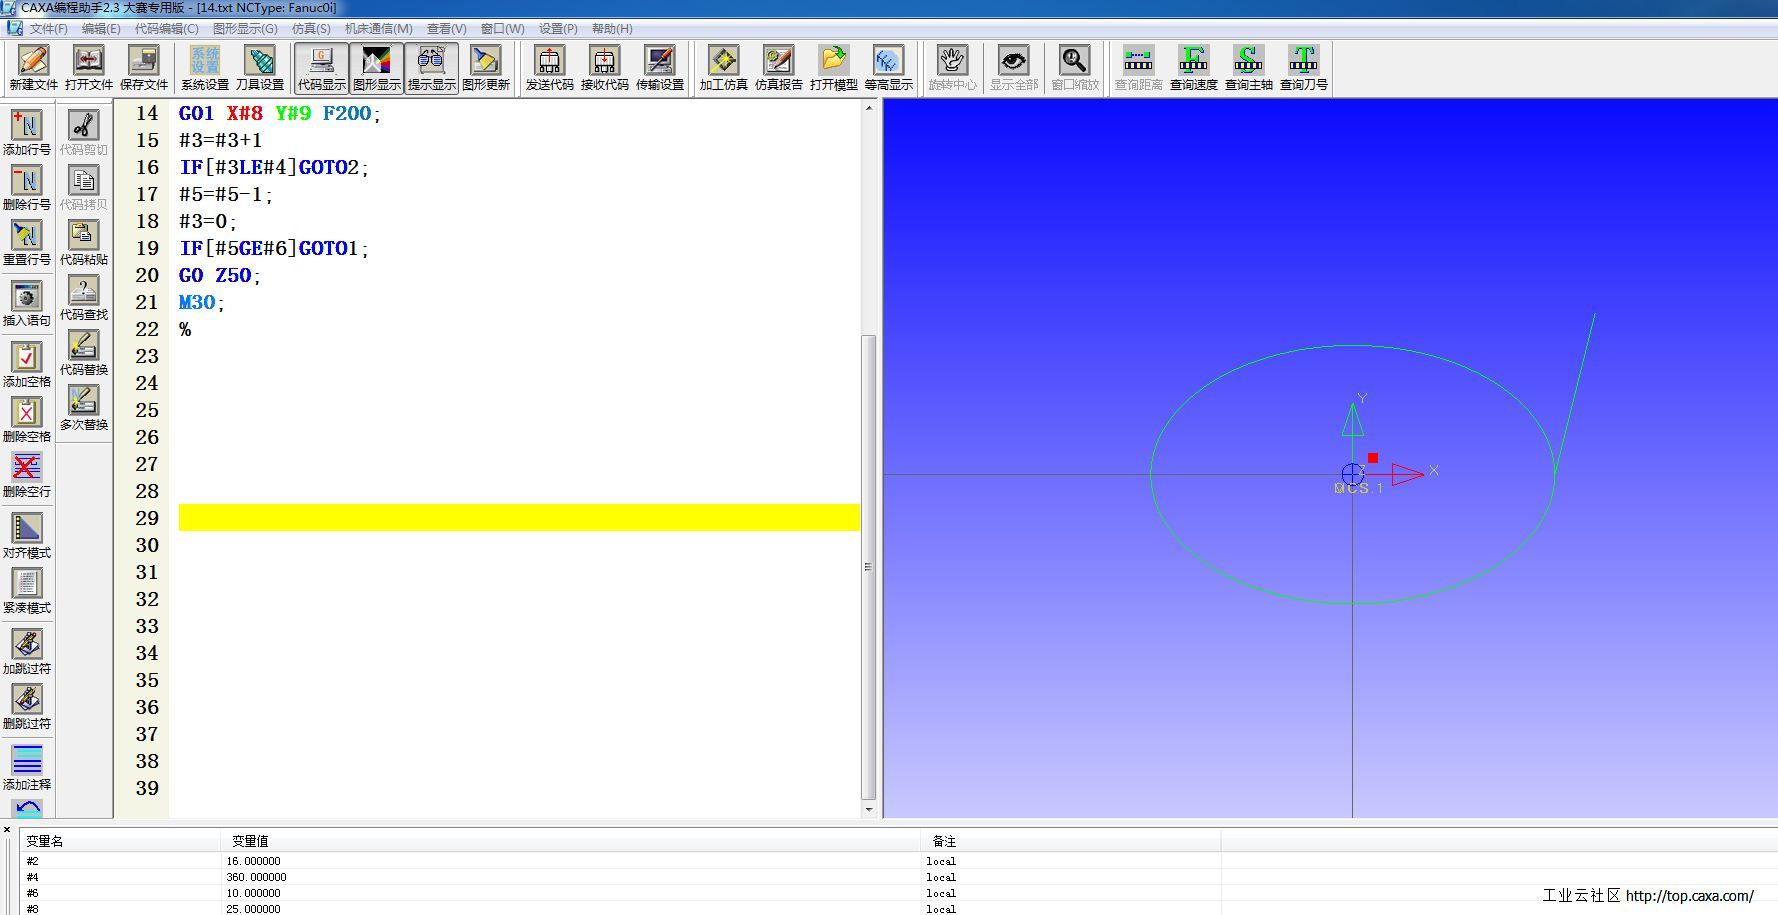Image resolution: width=1778 pixels, height=915 pixels.
Task: Click the 发送代码 send code icon
Action: (549, 68)
